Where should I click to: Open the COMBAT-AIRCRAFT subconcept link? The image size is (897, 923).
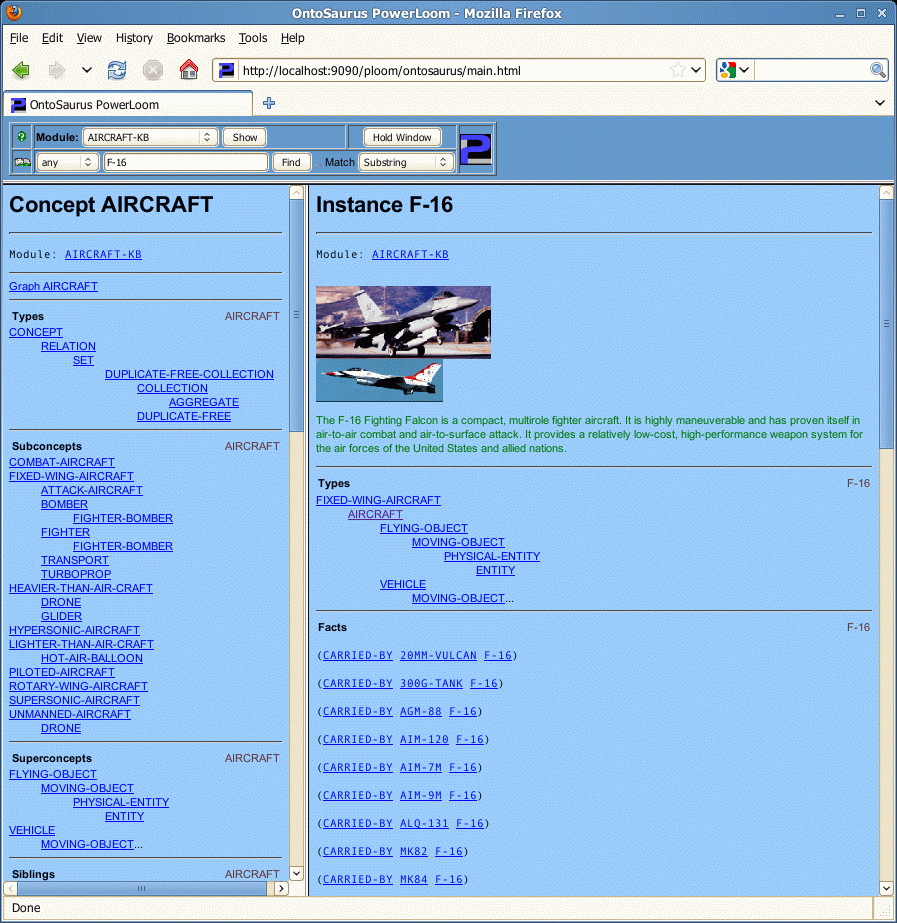(x=62, y=462)
